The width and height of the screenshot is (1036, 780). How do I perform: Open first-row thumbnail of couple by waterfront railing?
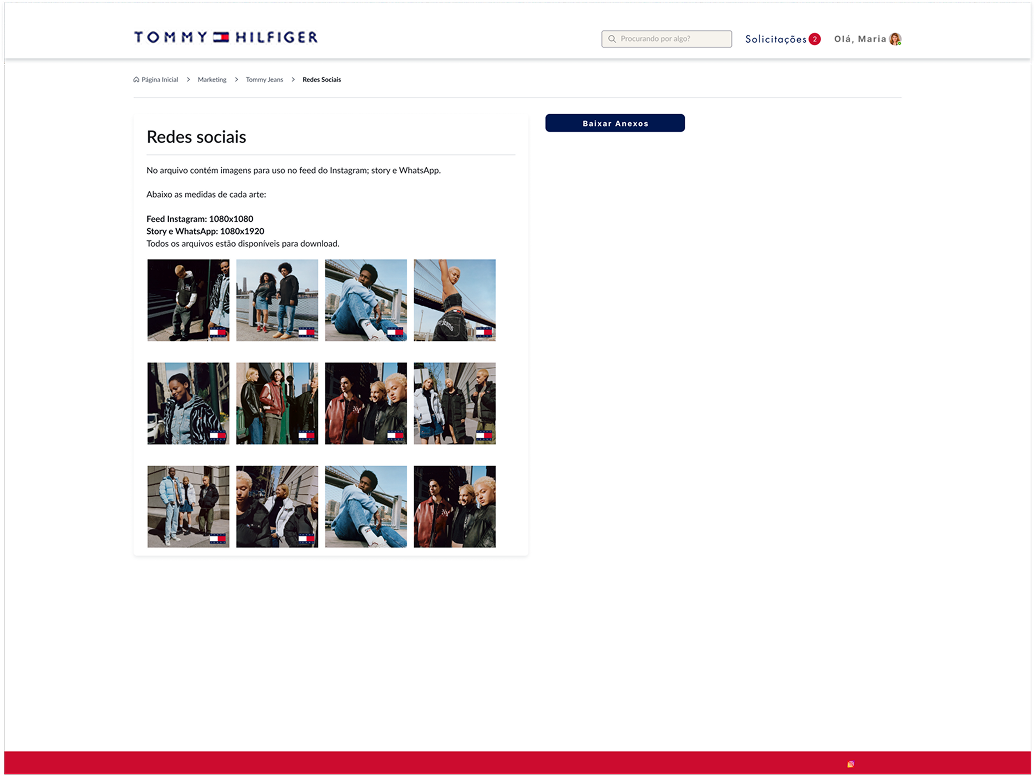(x=277, y=300)
